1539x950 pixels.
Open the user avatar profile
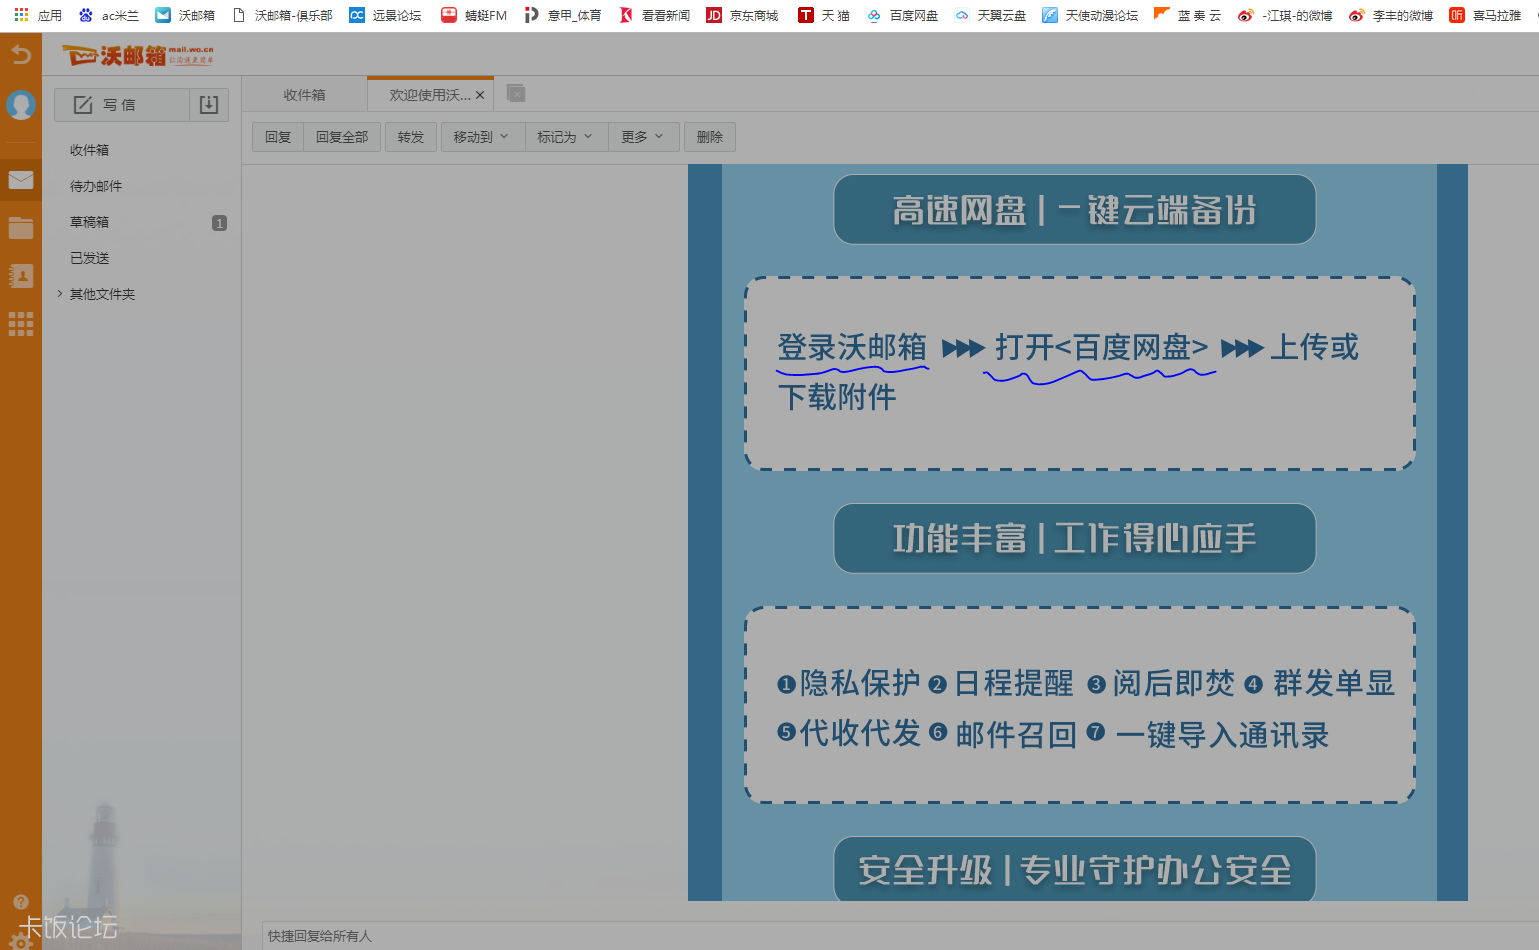21,104
